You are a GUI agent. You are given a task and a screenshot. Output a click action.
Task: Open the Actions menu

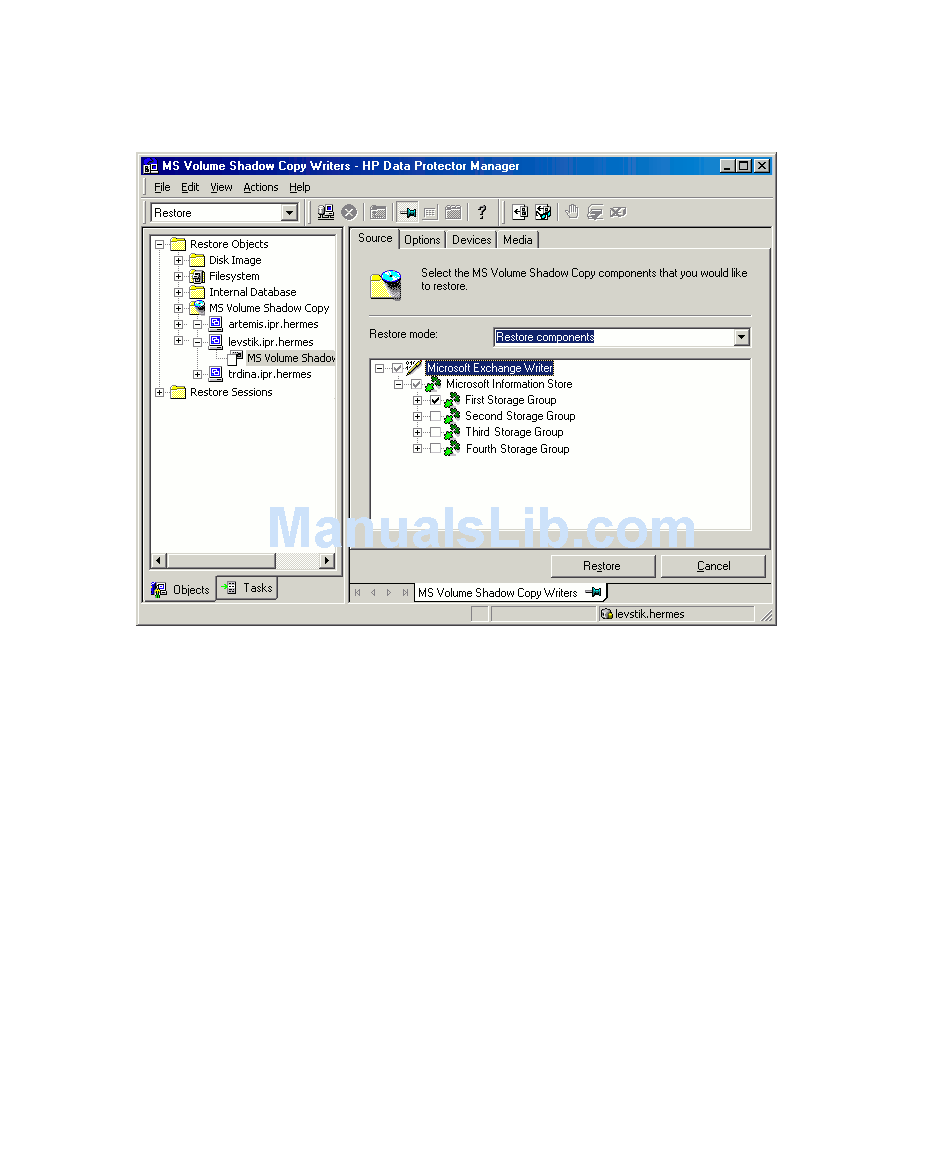[x=261, y=187]
